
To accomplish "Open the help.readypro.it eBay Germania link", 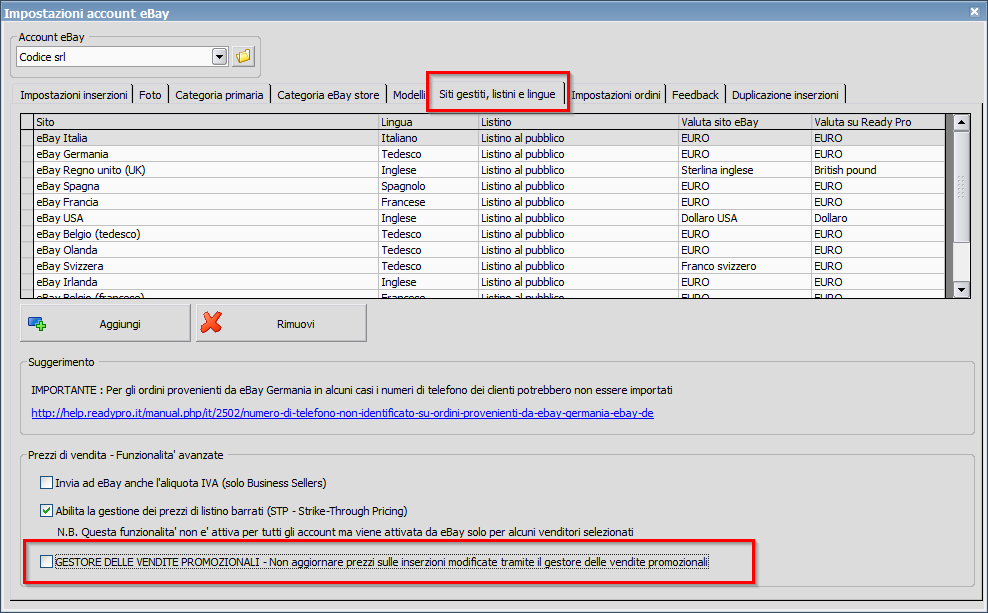I will click(x=342, y=413).
